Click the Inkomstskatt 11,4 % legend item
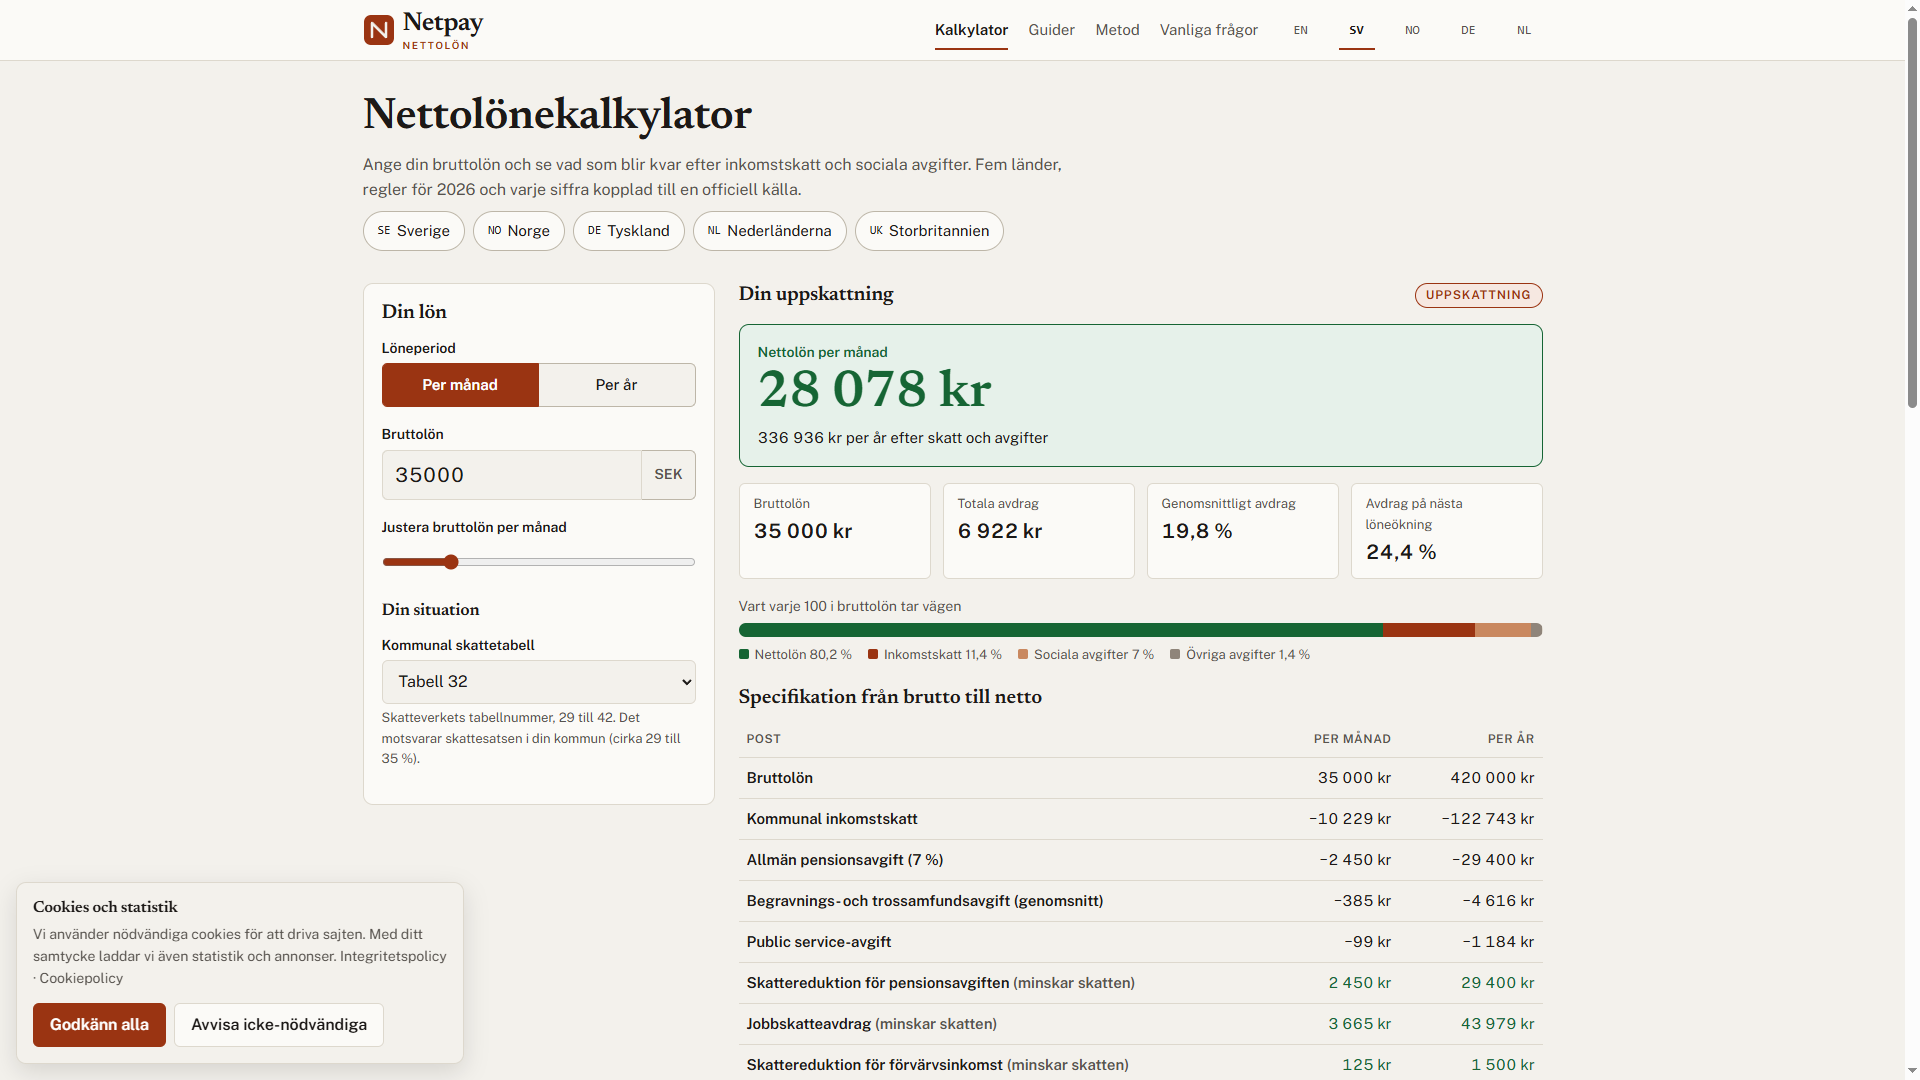1920x1080 pixels. pos(934,655)
